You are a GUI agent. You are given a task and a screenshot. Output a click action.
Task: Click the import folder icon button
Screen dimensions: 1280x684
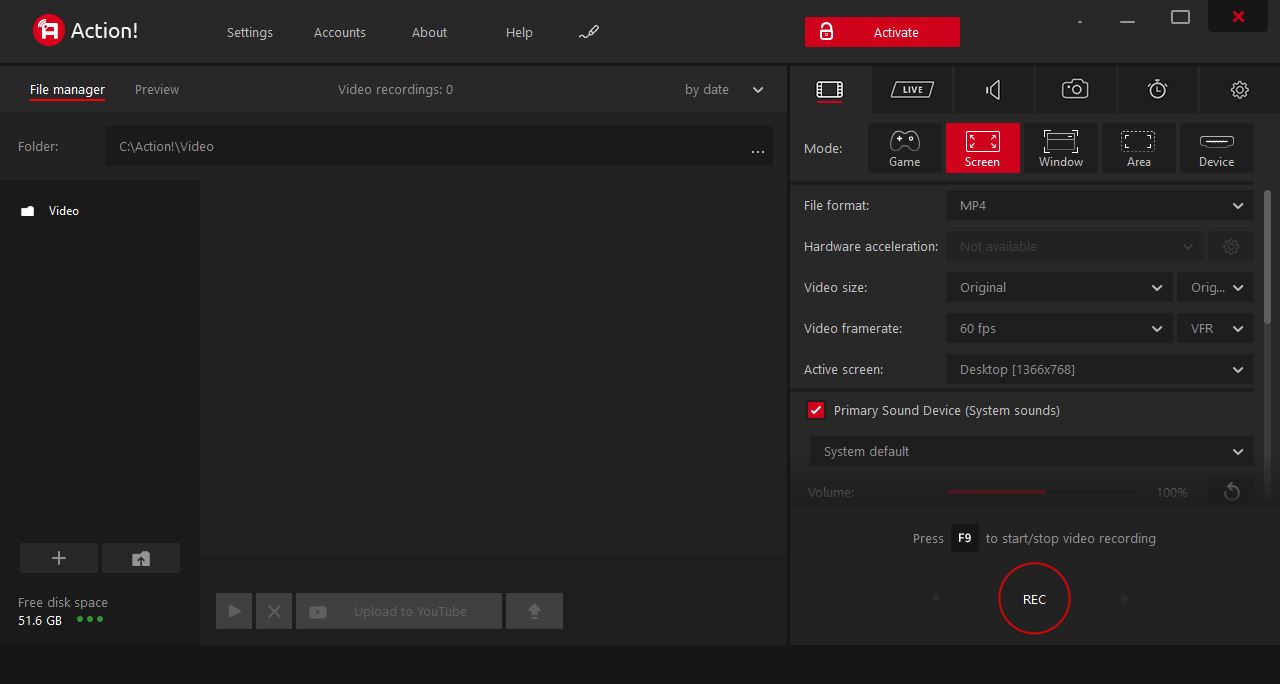pyautogui.click(x=141, y=558)
